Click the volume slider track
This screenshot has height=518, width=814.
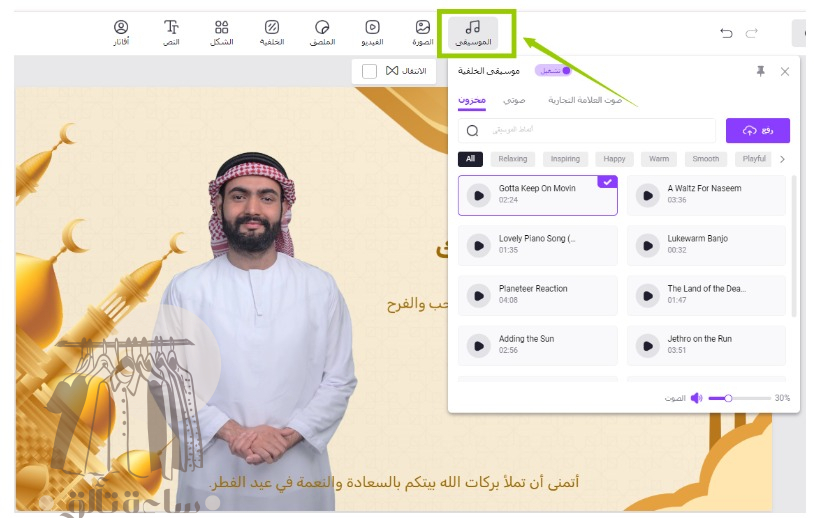[x=750, y=398]
